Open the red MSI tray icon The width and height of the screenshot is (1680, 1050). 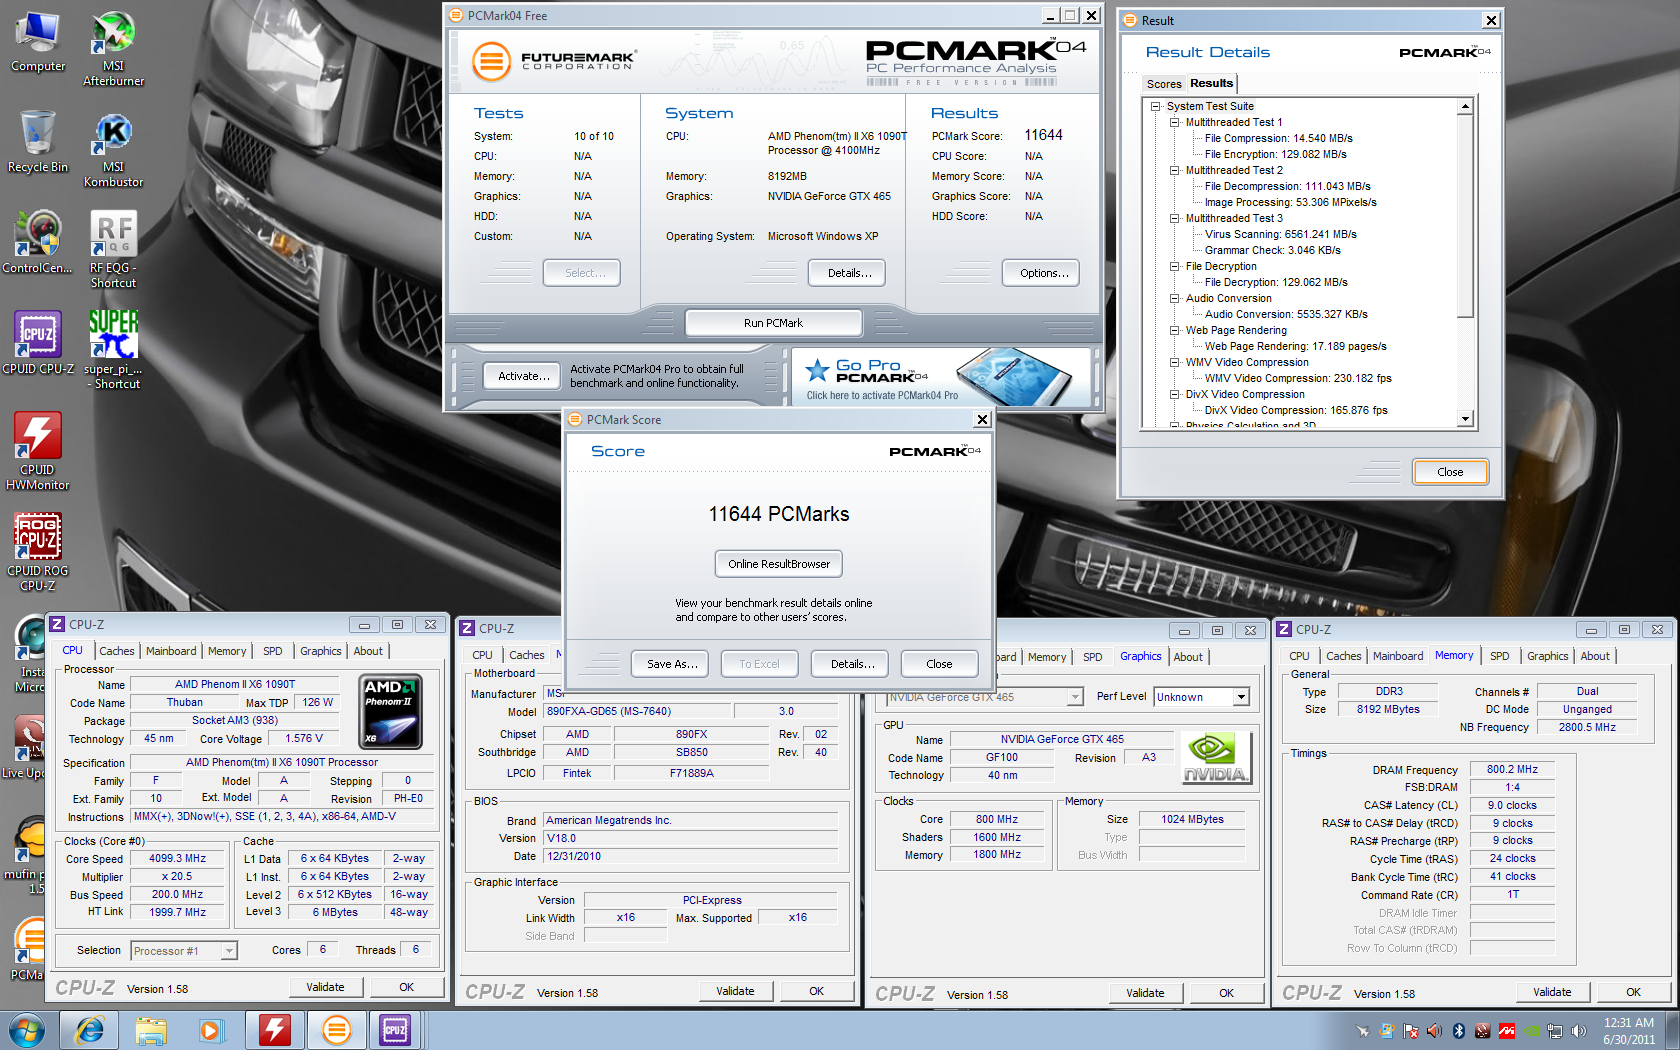(1506, 1031)
